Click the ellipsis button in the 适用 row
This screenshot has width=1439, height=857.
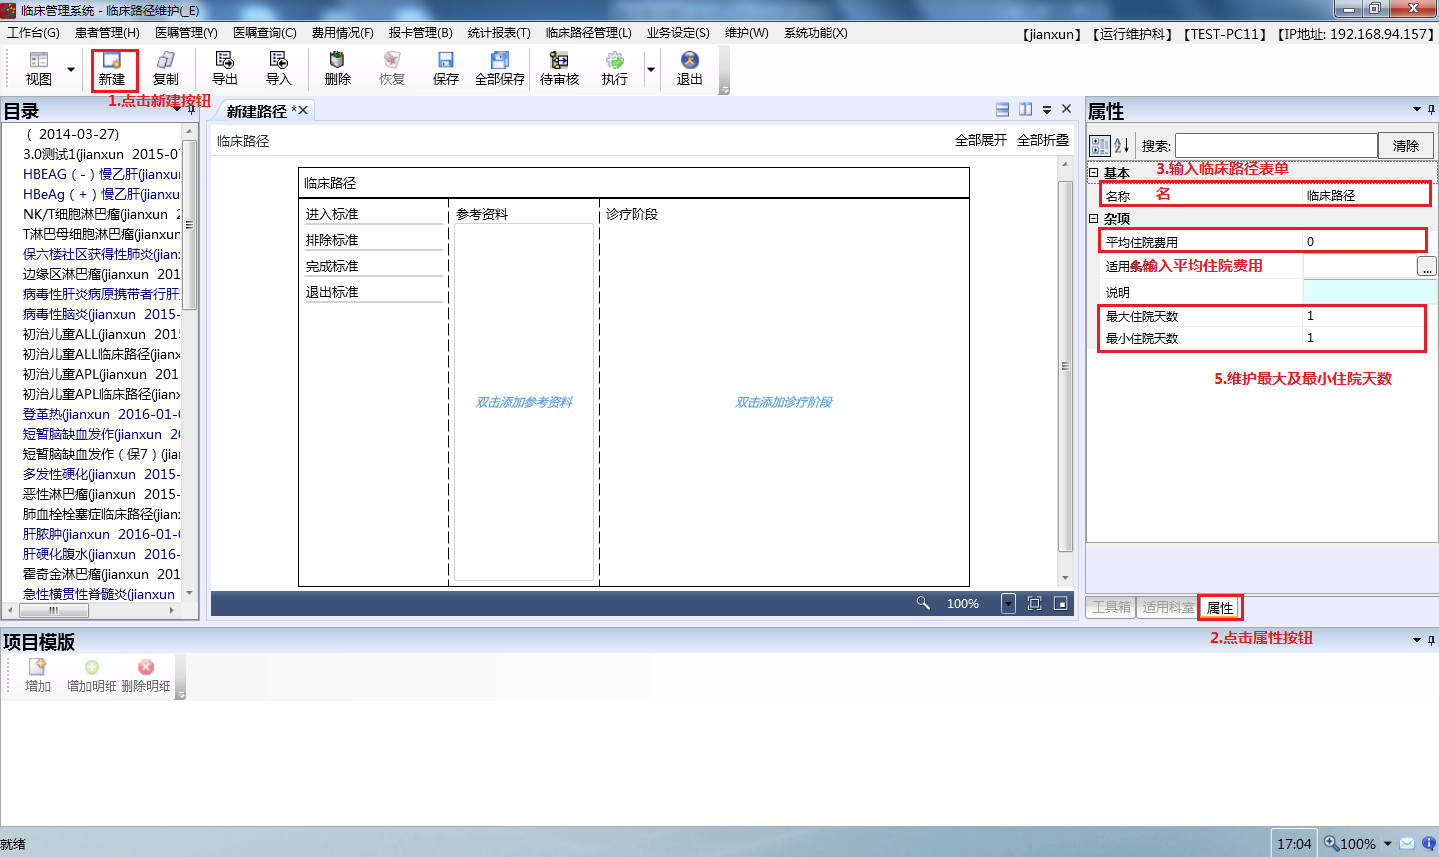click(x=1427, y=266)
